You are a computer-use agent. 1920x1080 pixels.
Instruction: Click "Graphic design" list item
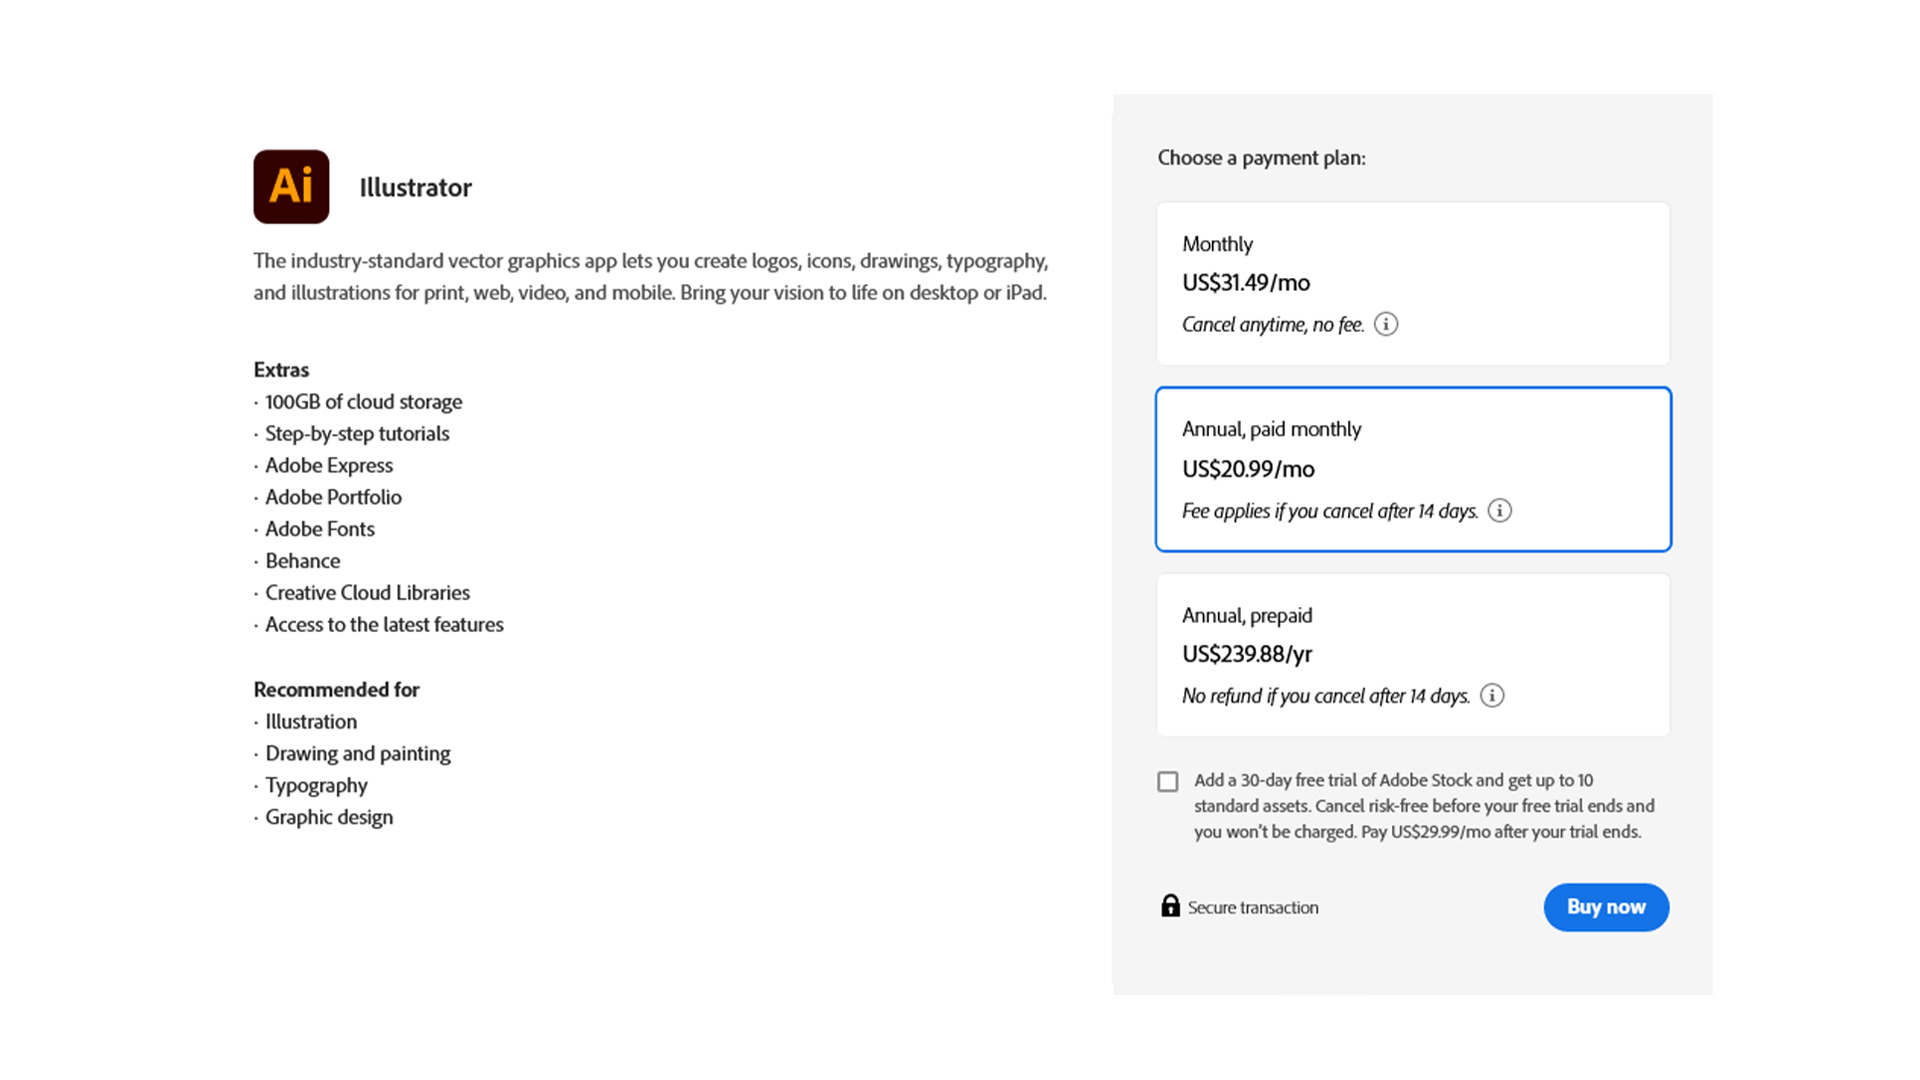tap(329, 818)
